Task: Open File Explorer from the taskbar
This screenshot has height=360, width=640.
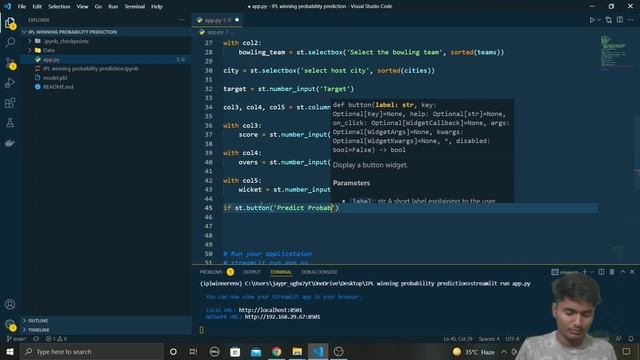Action: point(297,351)
